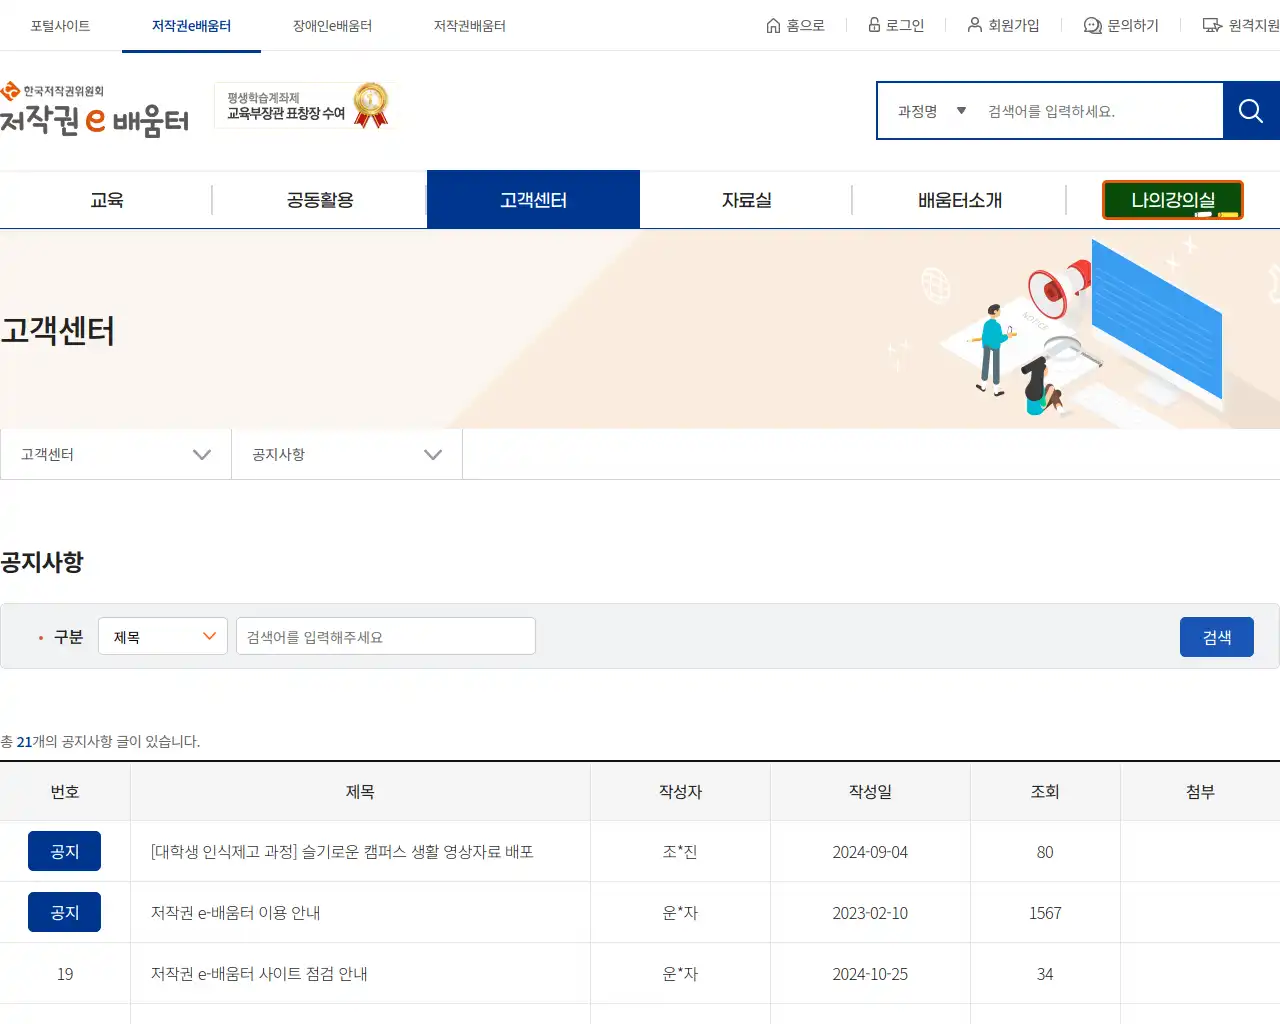Expand the 공지사항 breadcrumb dropdown
This screenshot has height=1024, width=1280.
[347, 455]
